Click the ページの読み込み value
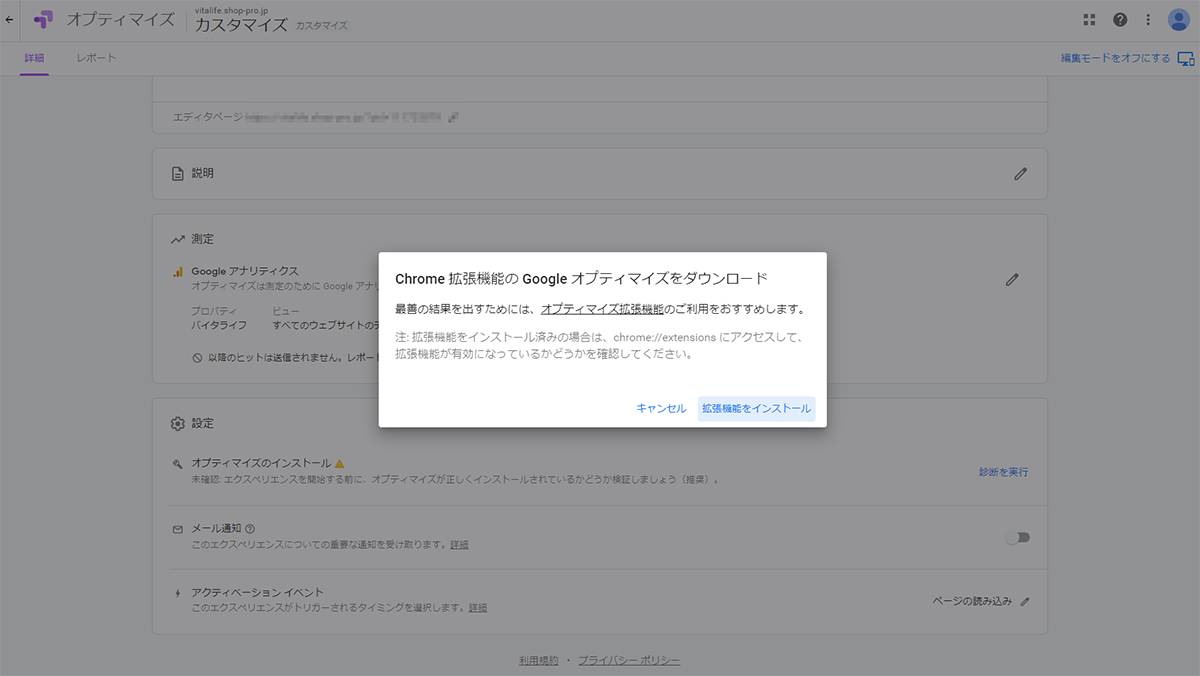This screenshot has width=1200, height=676. click(972, 601)
